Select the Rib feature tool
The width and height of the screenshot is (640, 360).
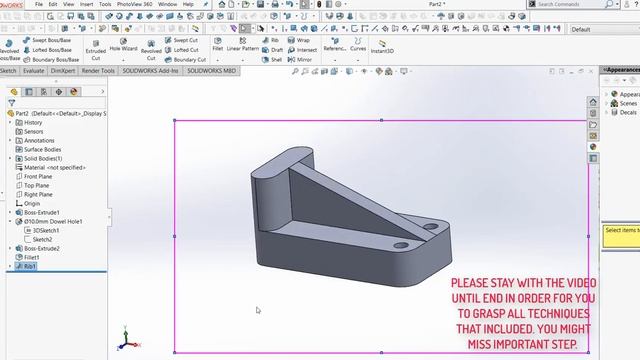271,40
